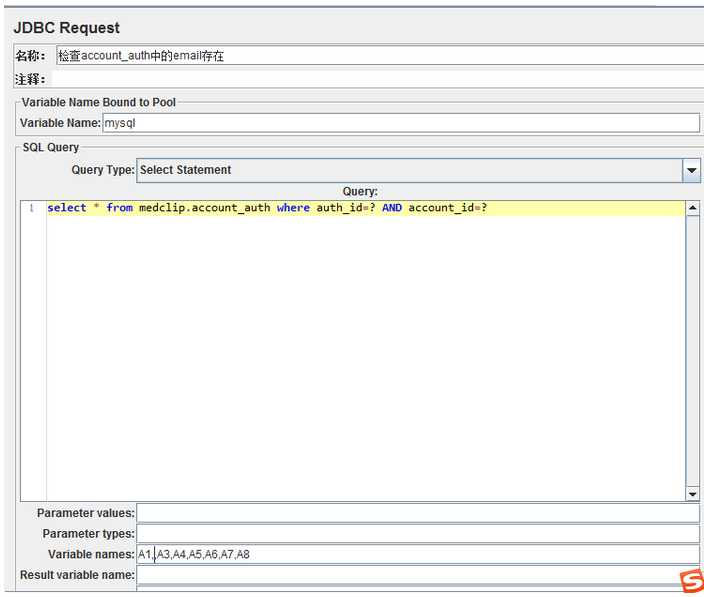This screenshot has height=597, width=704.
Task: Select the Query Type combo box showing Select Statement
Action: point(418,170)
